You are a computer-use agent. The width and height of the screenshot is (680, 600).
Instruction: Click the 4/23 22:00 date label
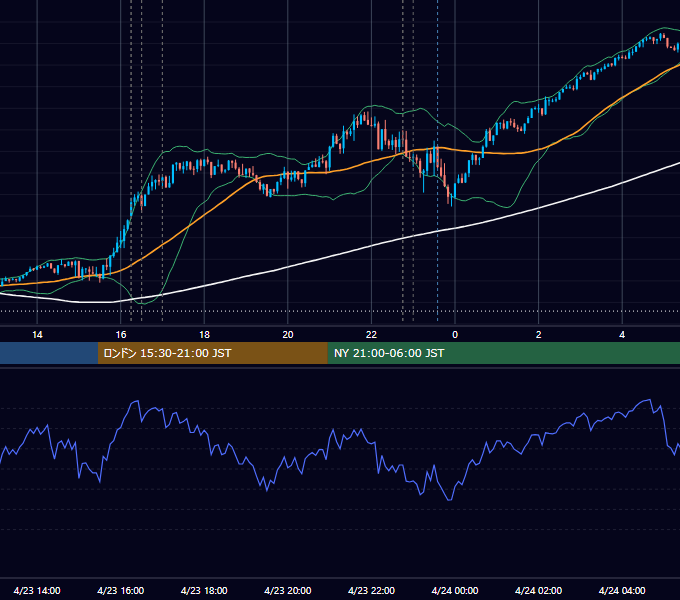(x=371, y=590)
